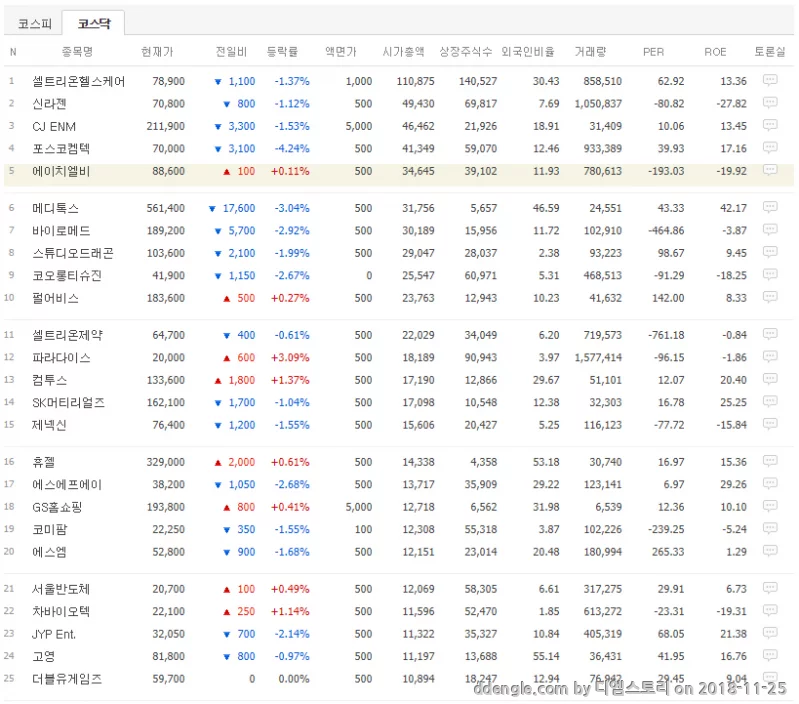799x704 pixels.
Task: Open the 에스에프에이 stock link
Action: 67,484
